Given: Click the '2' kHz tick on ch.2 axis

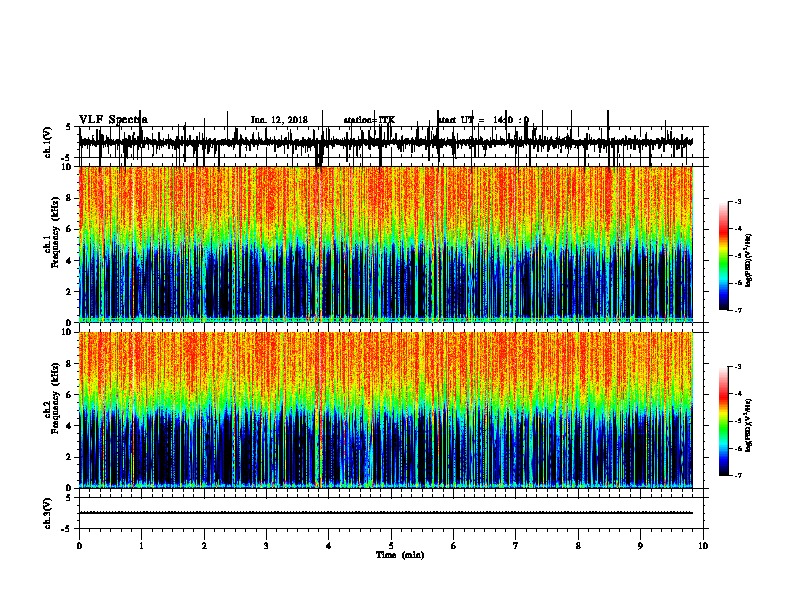Looking at the screenshot, I should (69, 457).
